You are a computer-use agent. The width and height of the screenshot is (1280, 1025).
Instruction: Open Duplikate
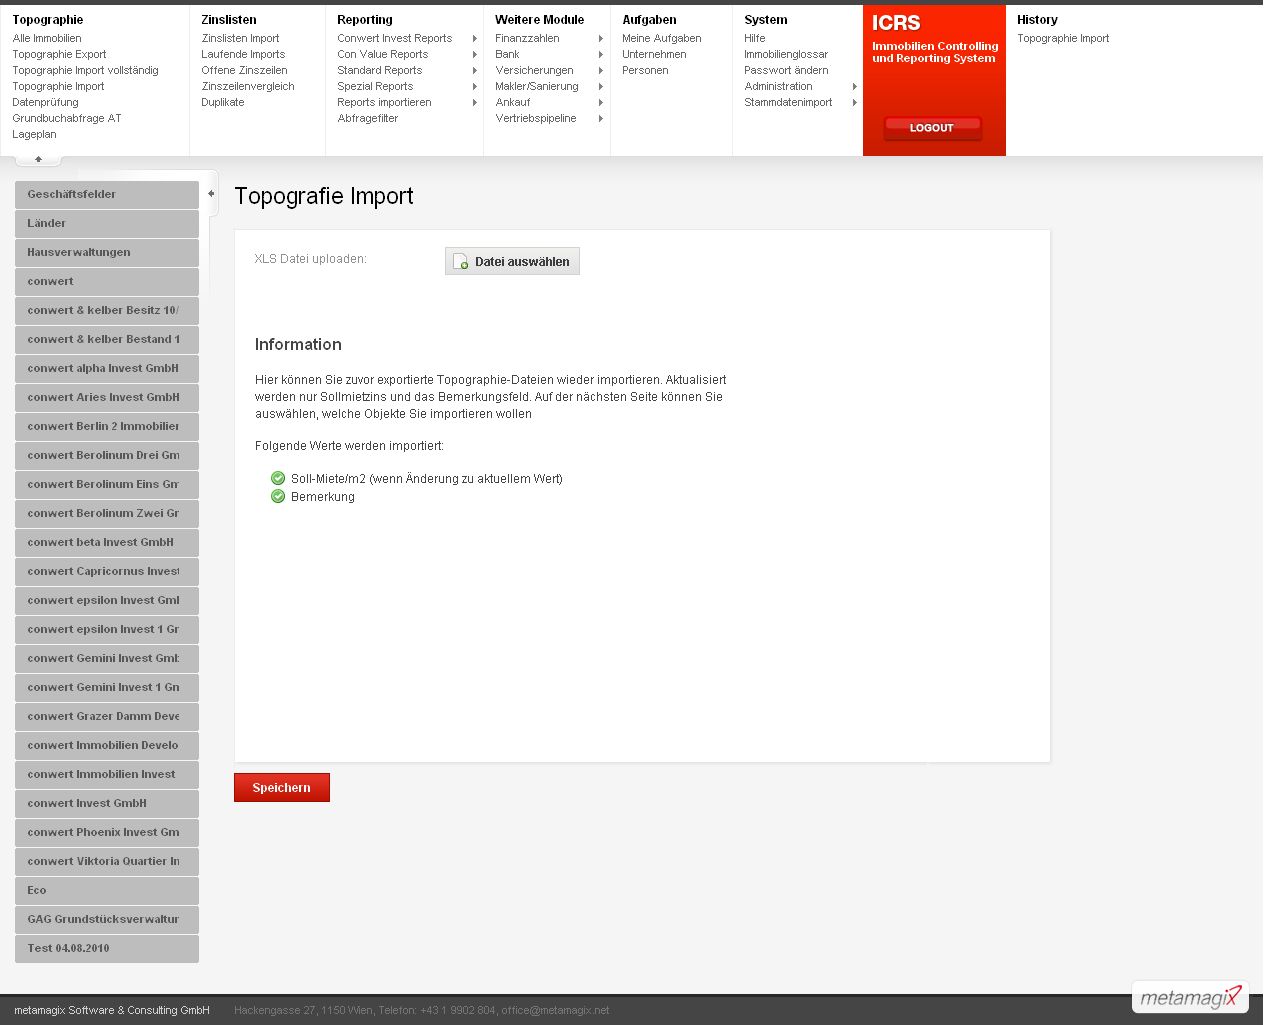tap(223, 102)
